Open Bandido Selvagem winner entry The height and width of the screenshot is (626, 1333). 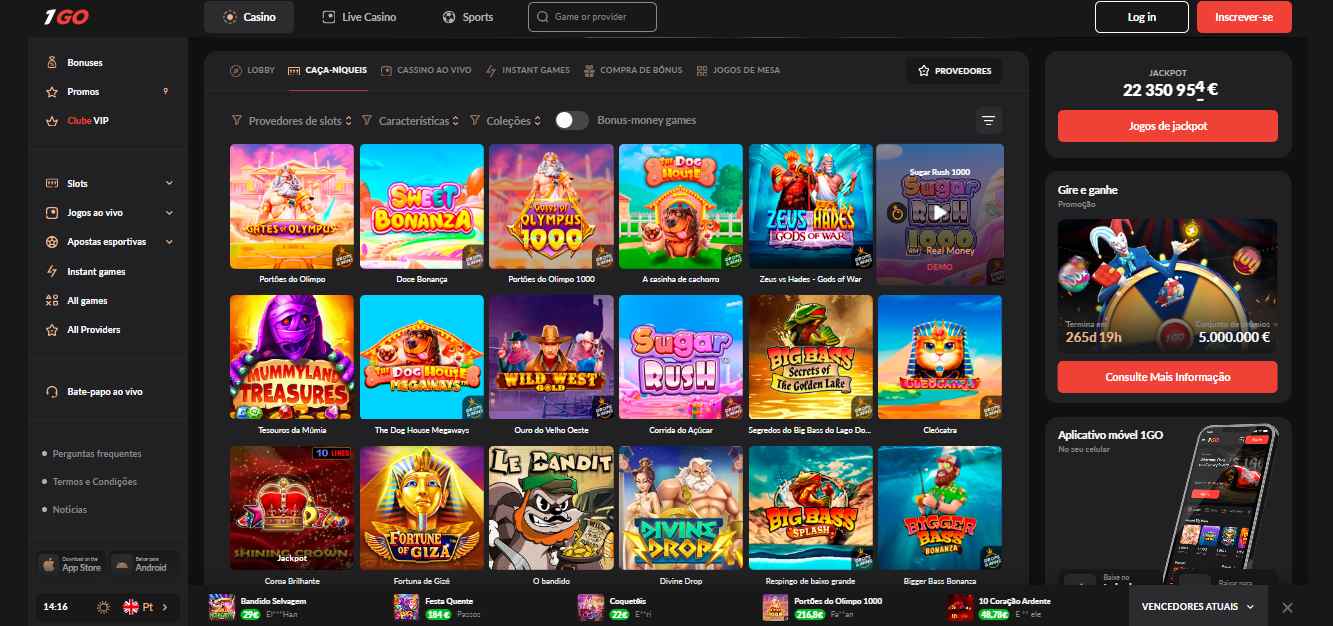pyautogui.click(x=258, y=607)
